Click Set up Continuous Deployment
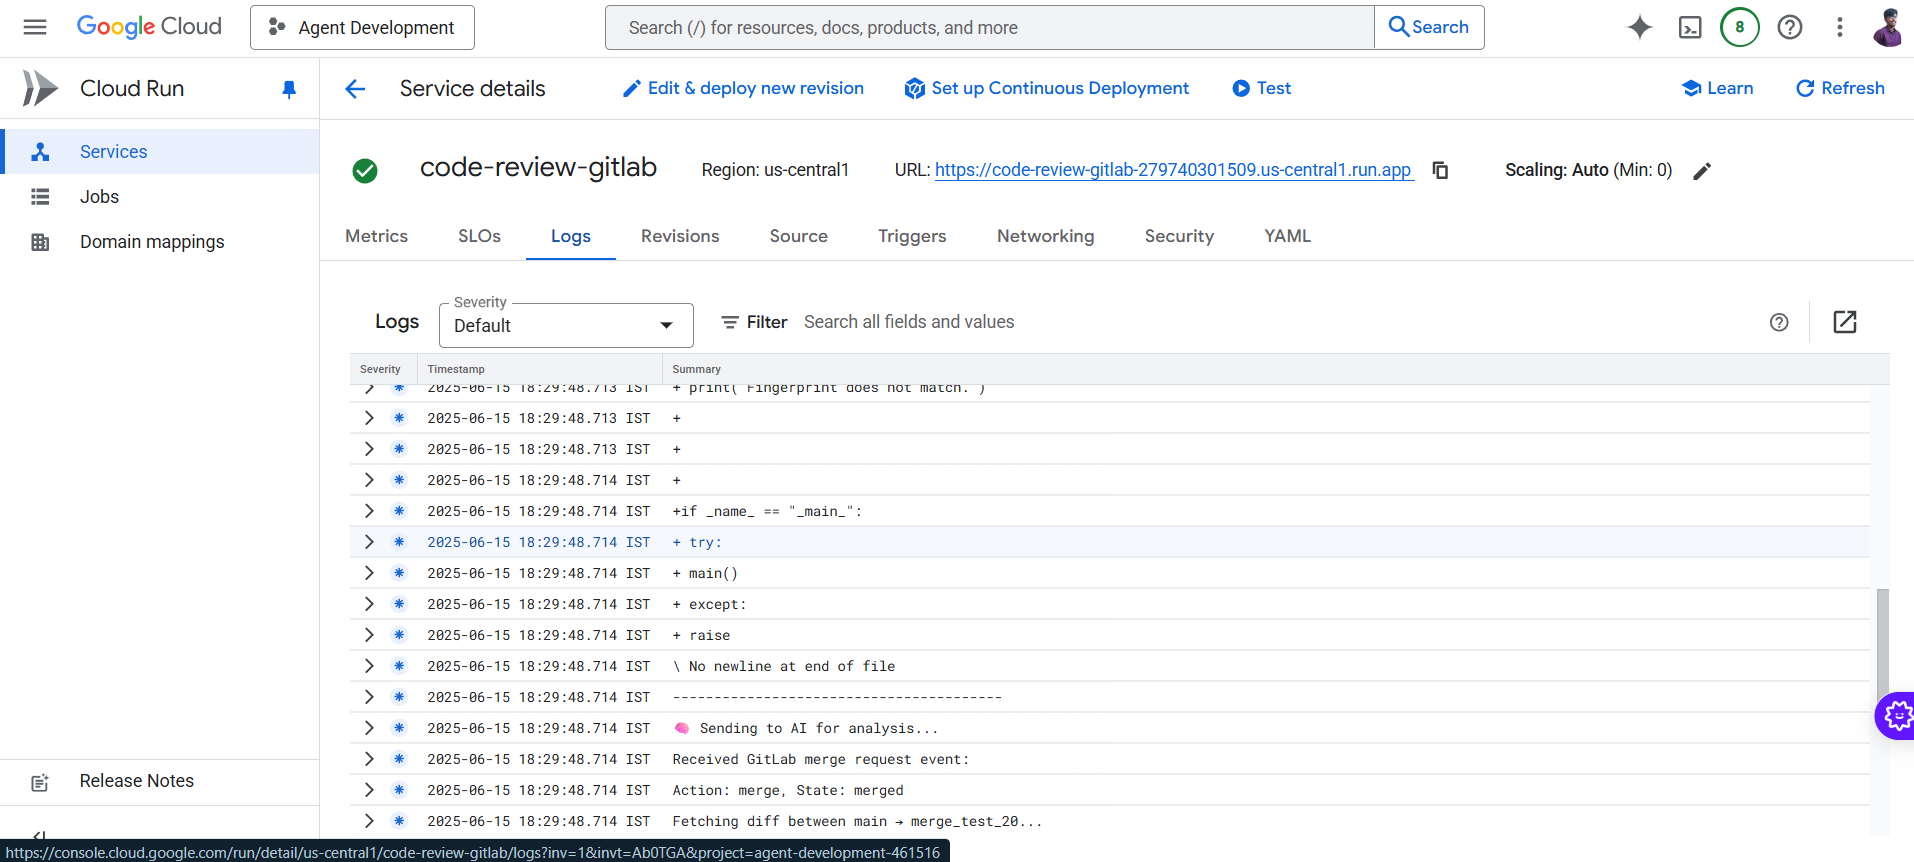1914x862 pixels. [1046, 88]
